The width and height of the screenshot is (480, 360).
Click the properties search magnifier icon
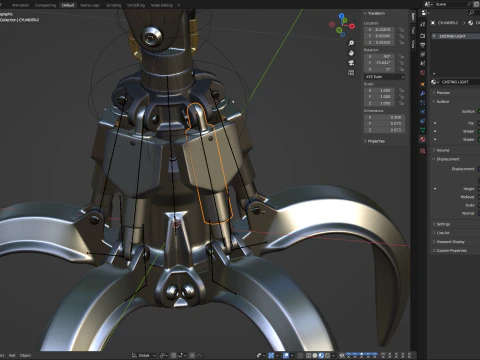[x=471, y=13]
